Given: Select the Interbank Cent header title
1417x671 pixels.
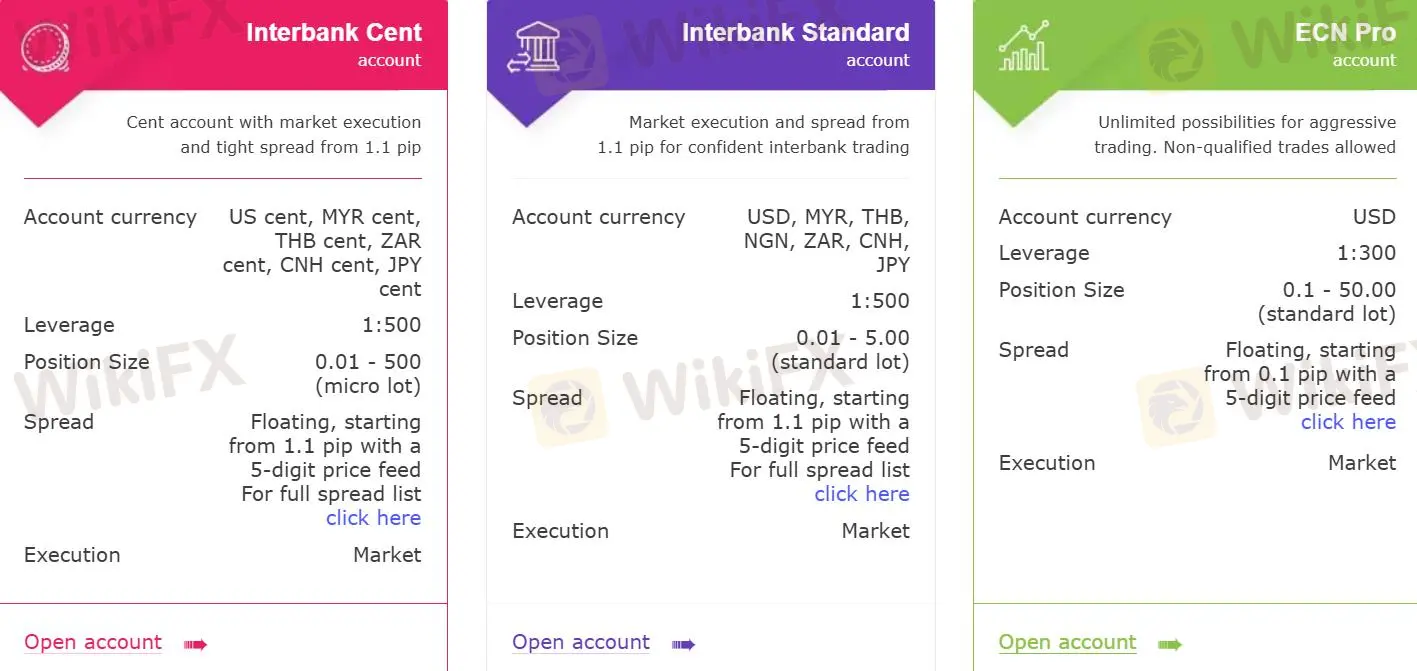Looking at the screenshot, I should pos(334,32).
